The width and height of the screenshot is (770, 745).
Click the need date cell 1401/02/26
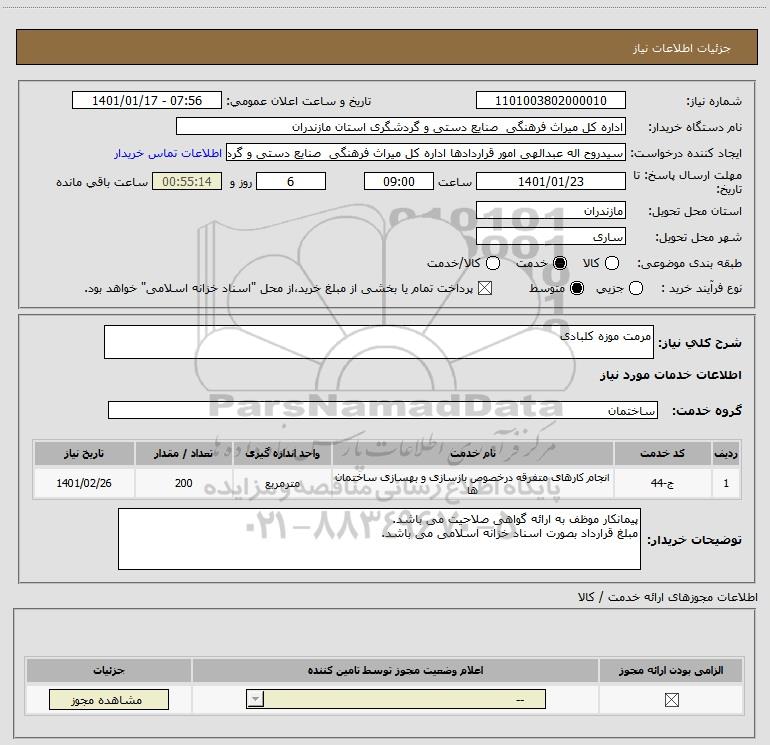click(x=84, y=483)
